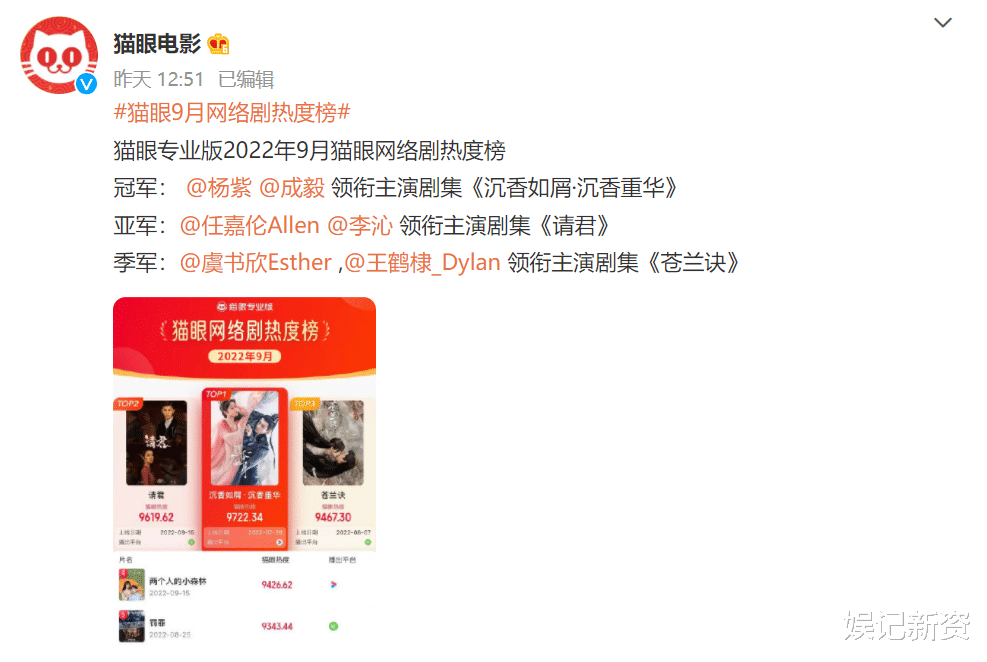987x662 pixels.
Task: Click the TOP2 请君 poster
Action: pyautogui.click(x=156, y=443)
